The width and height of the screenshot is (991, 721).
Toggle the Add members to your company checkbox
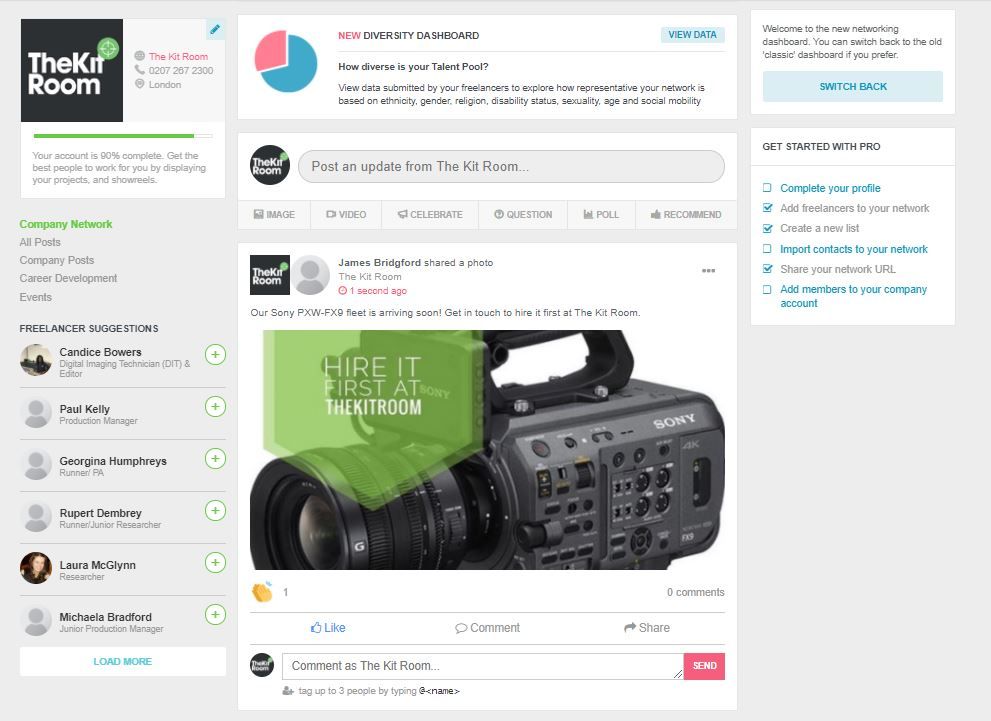tap(767, 289)
